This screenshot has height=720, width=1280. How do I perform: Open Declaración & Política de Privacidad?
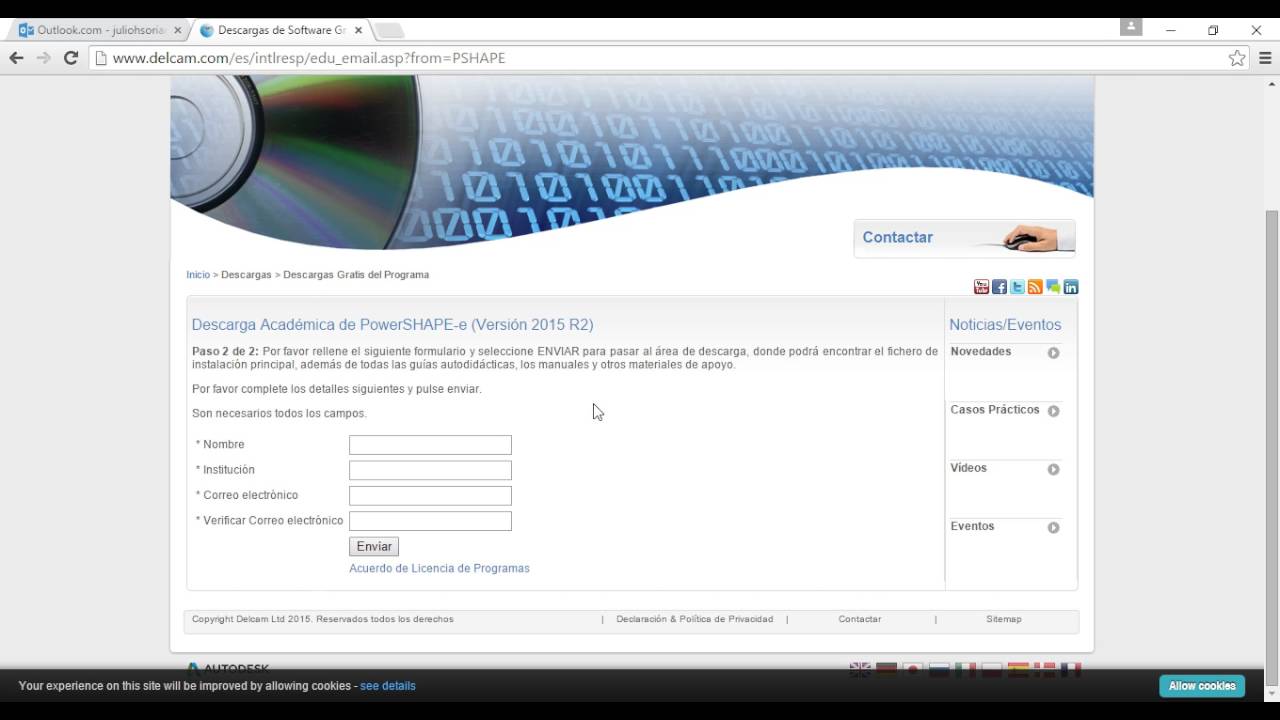pyautogui.click(x=695, y=619)
